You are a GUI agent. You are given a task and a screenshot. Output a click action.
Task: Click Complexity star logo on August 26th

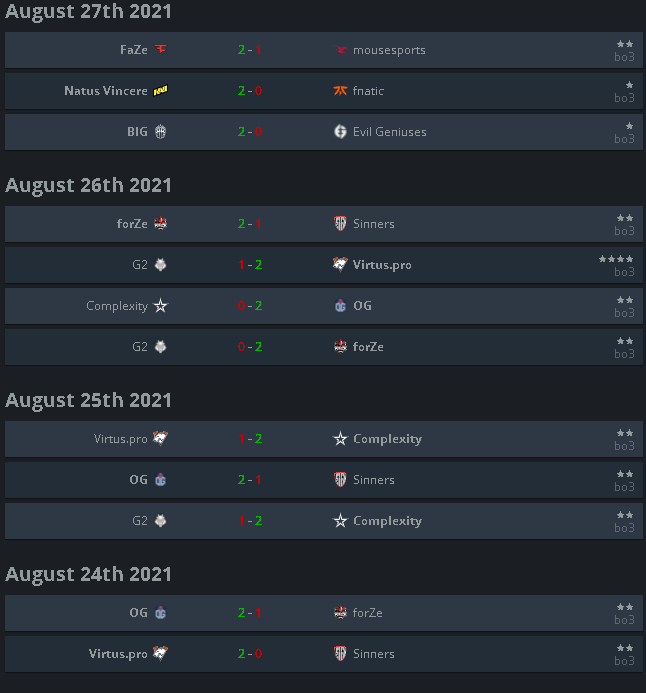[x=160, y=305]
